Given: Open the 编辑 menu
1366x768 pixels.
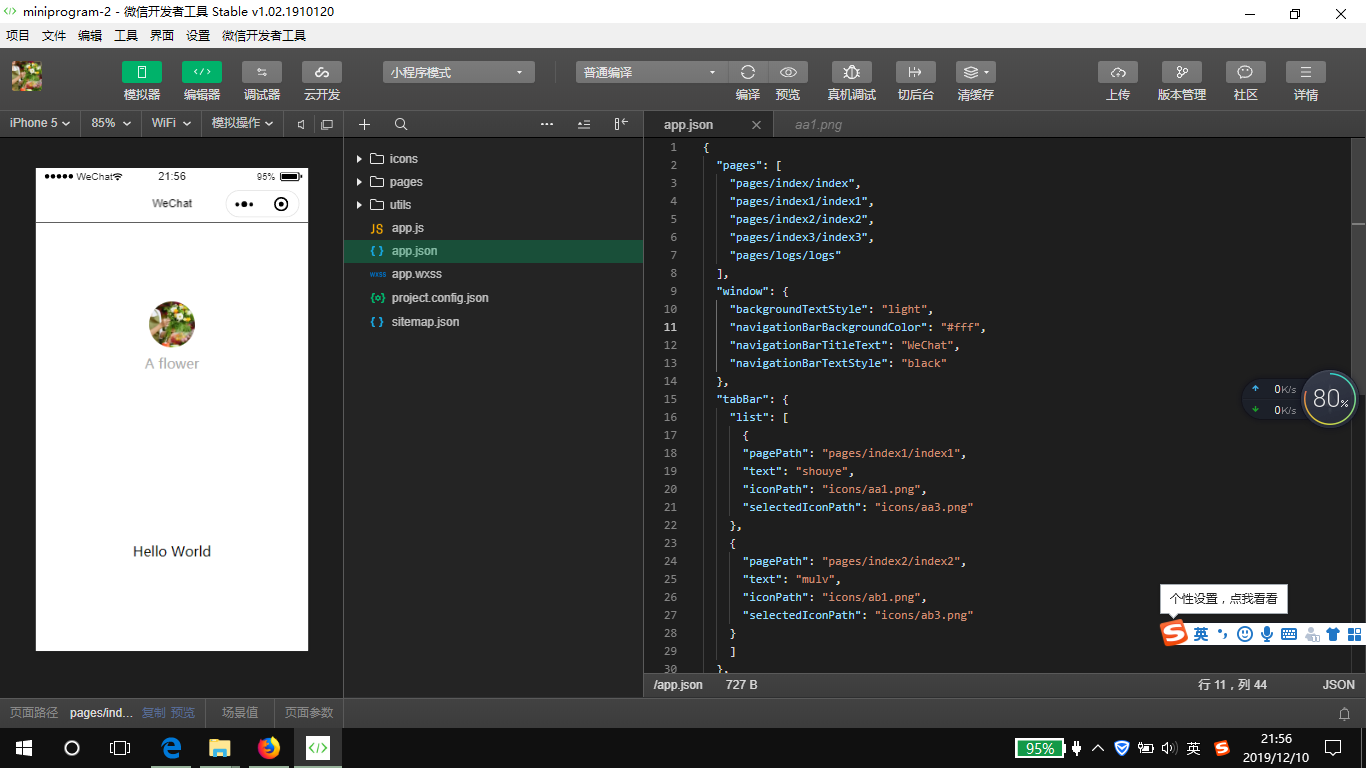Looking at the screenshot, I should 90,35.
